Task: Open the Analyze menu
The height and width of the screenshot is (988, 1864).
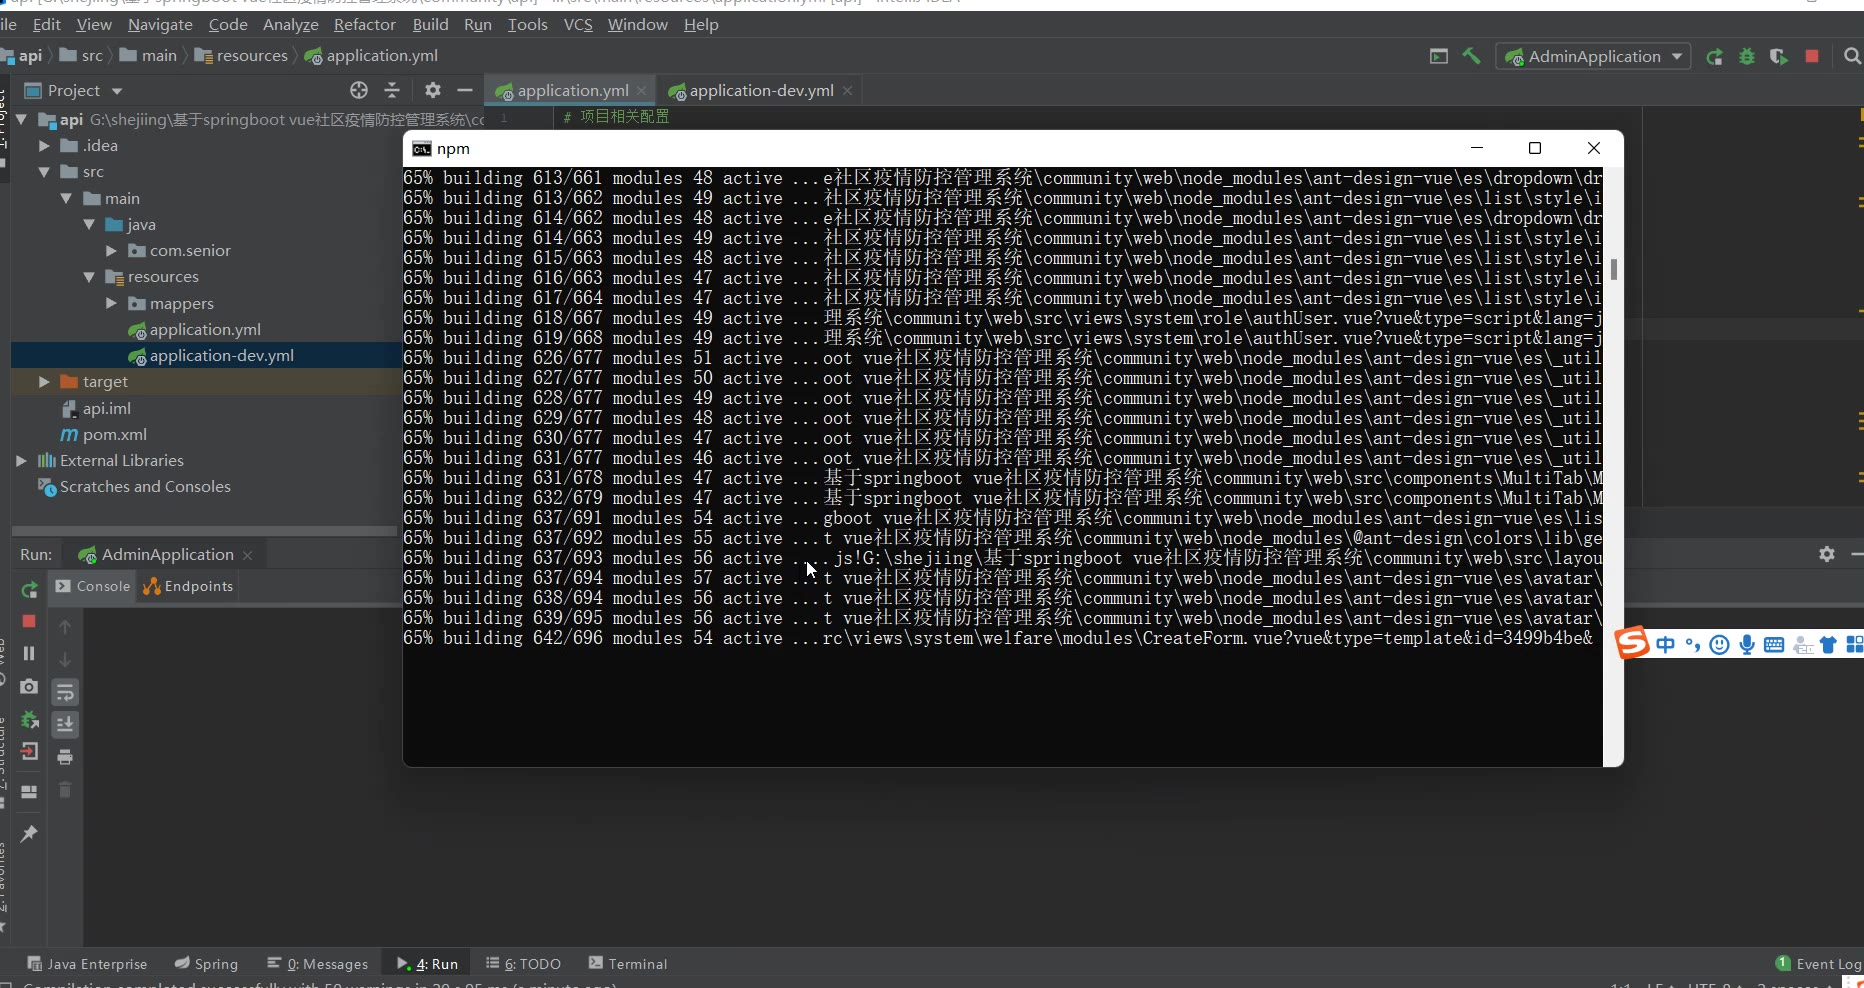Action: coord(290,24)
